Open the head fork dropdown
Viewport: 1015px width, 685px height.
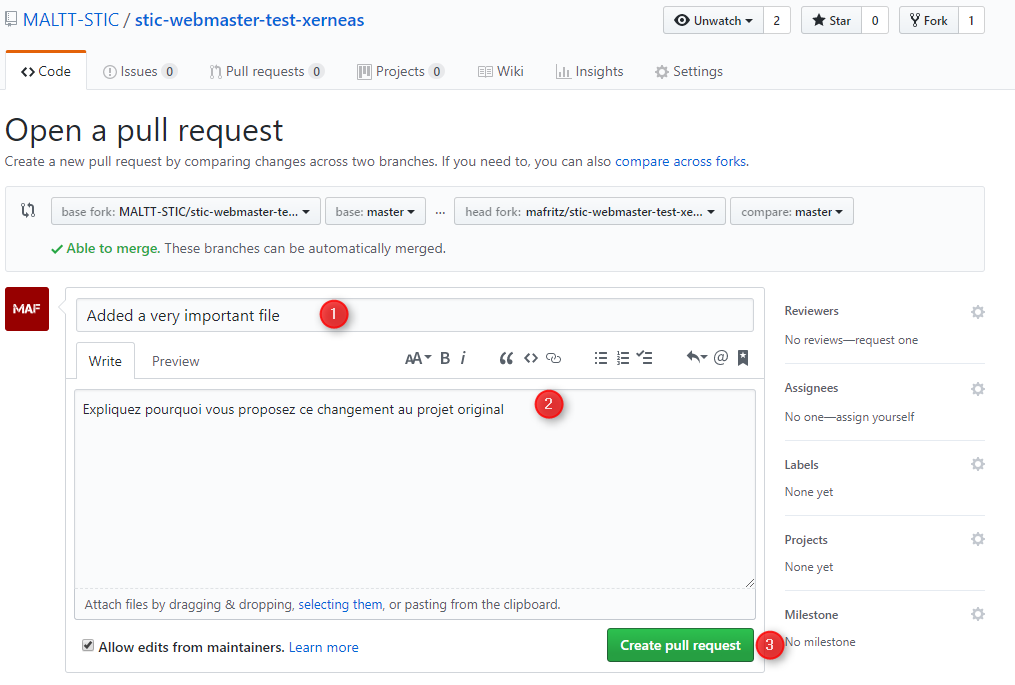click(590, 211)
